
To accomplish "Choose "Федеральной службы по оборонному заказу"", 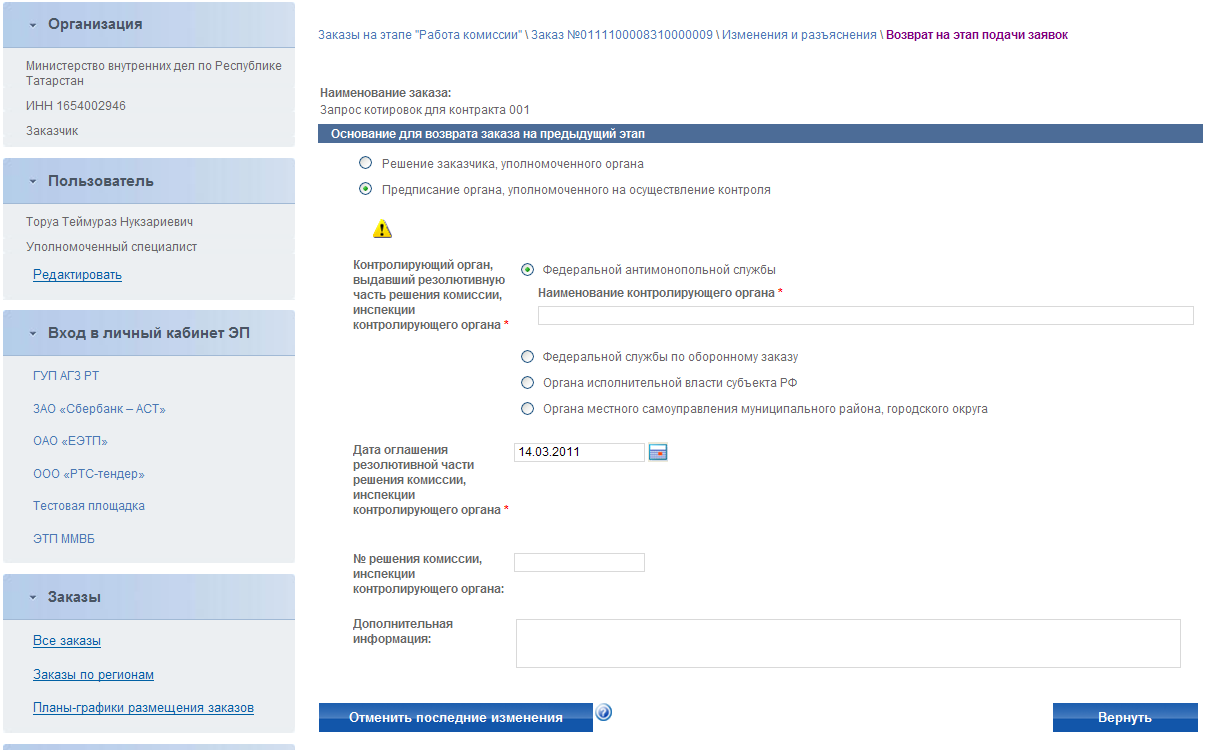I will point(527,356).
